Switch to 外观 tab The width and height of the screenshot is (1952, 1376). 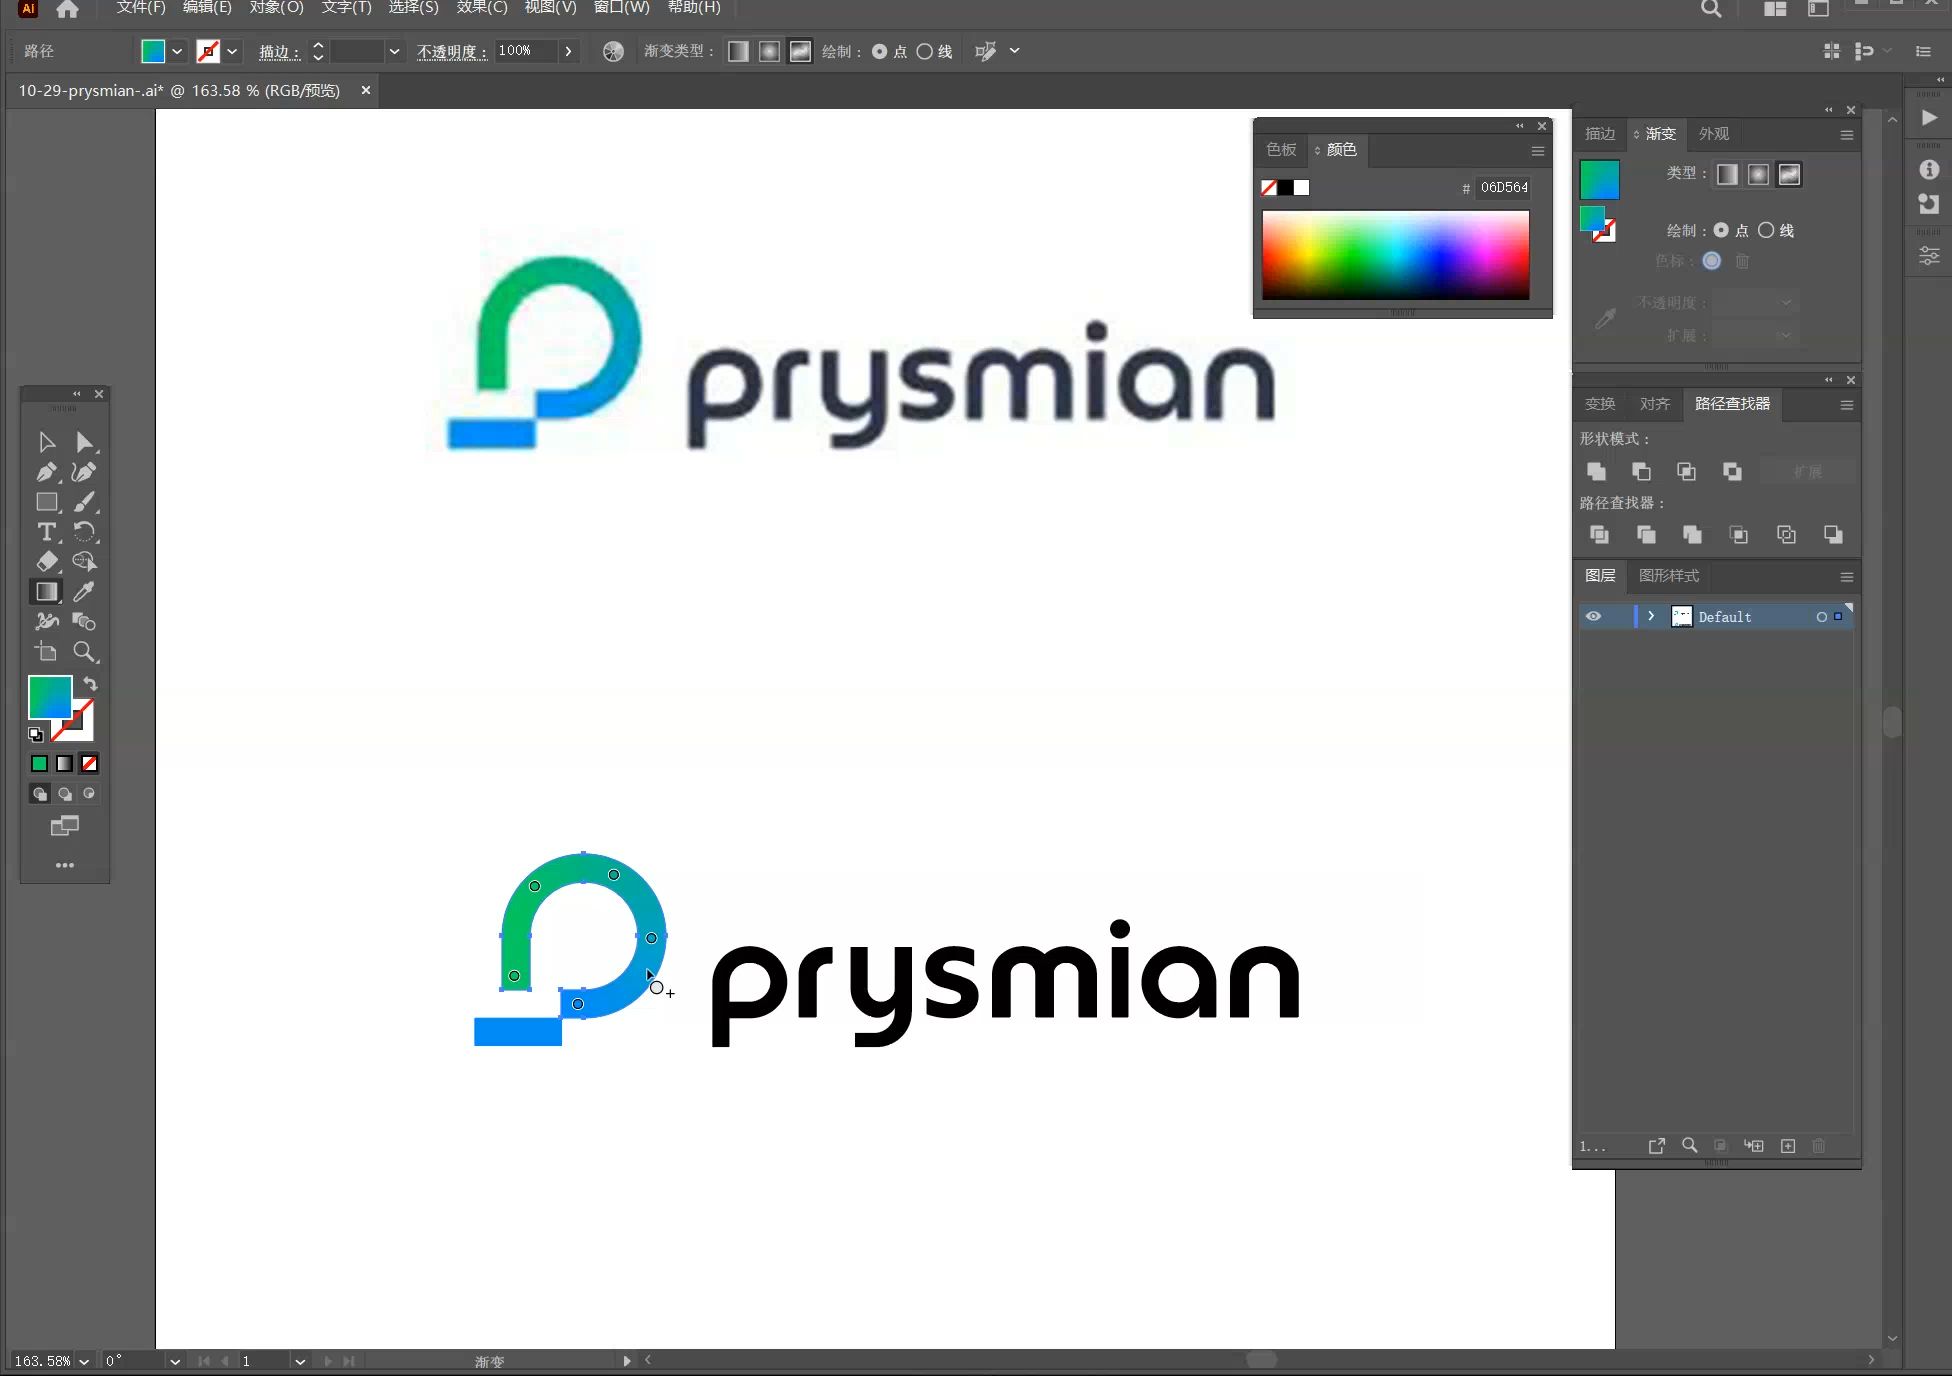(1713, 134)
